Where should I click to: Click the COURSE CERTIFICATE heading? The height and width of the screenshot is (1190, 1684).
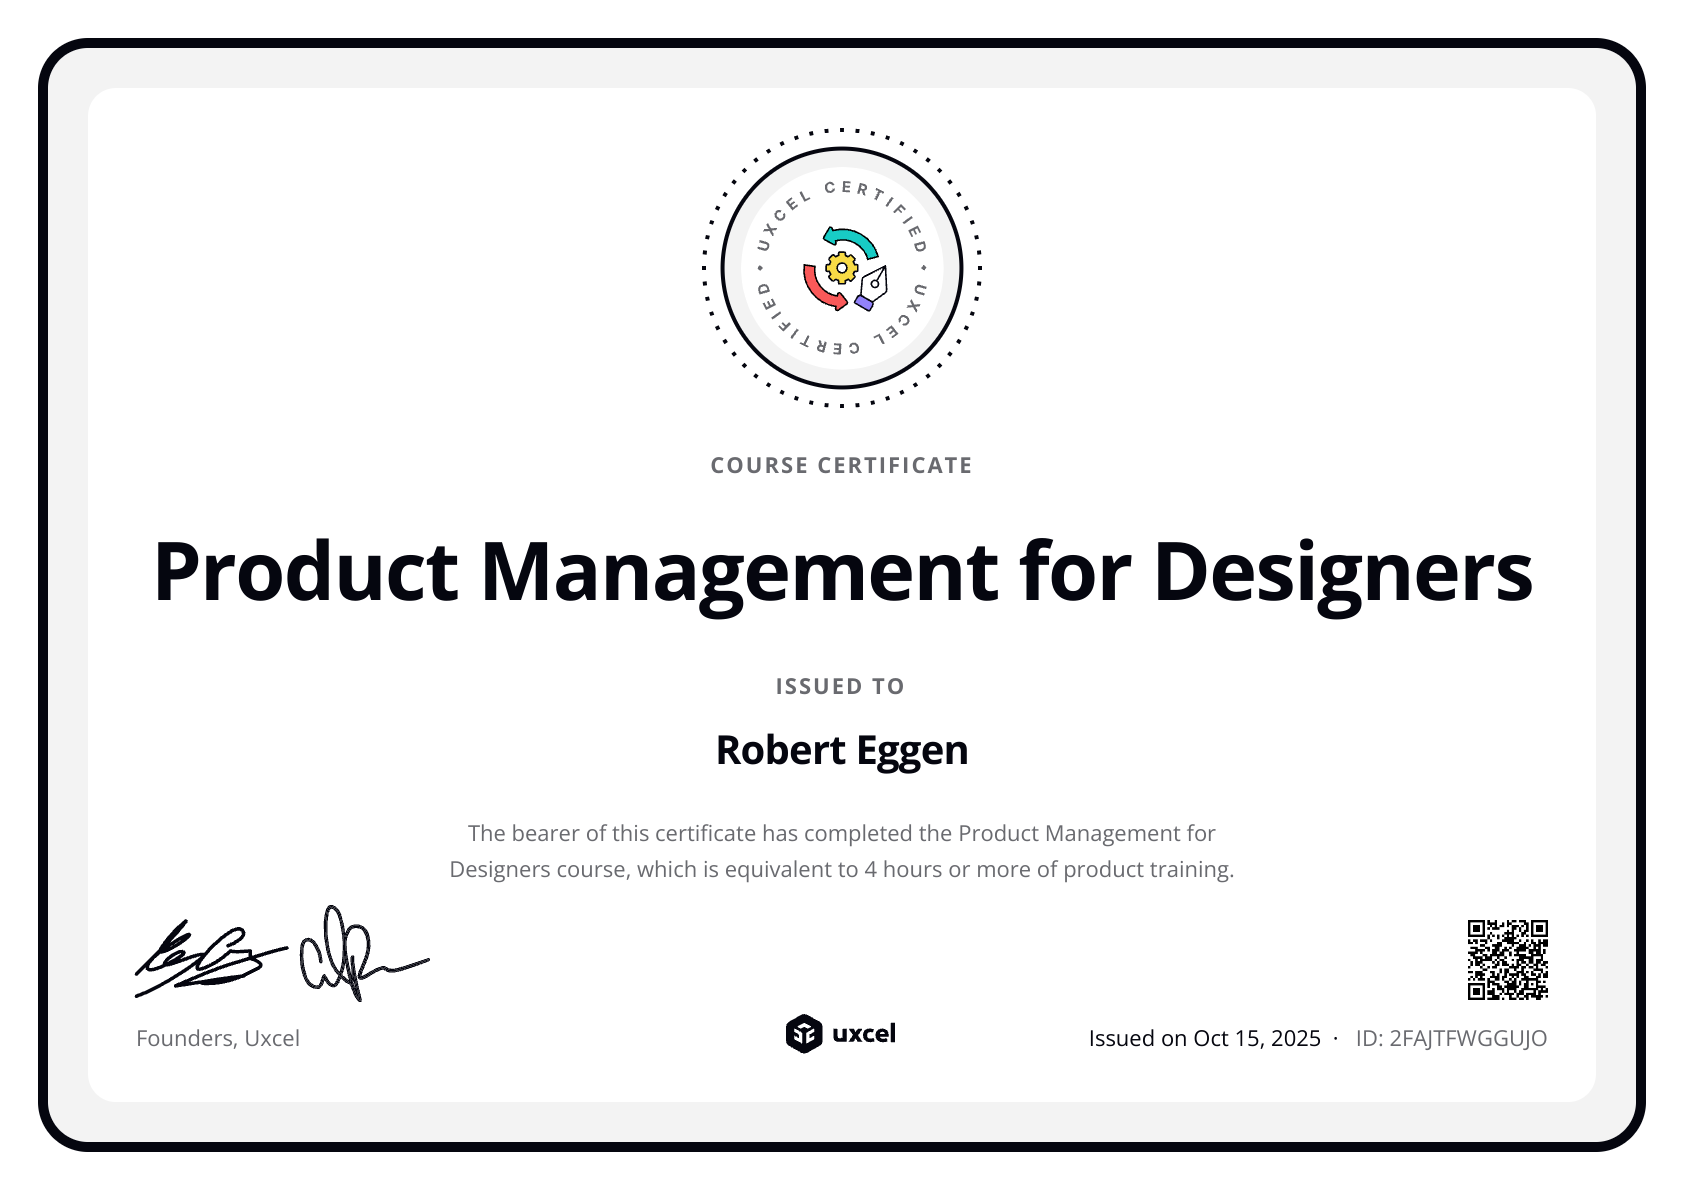click(841, 465)
